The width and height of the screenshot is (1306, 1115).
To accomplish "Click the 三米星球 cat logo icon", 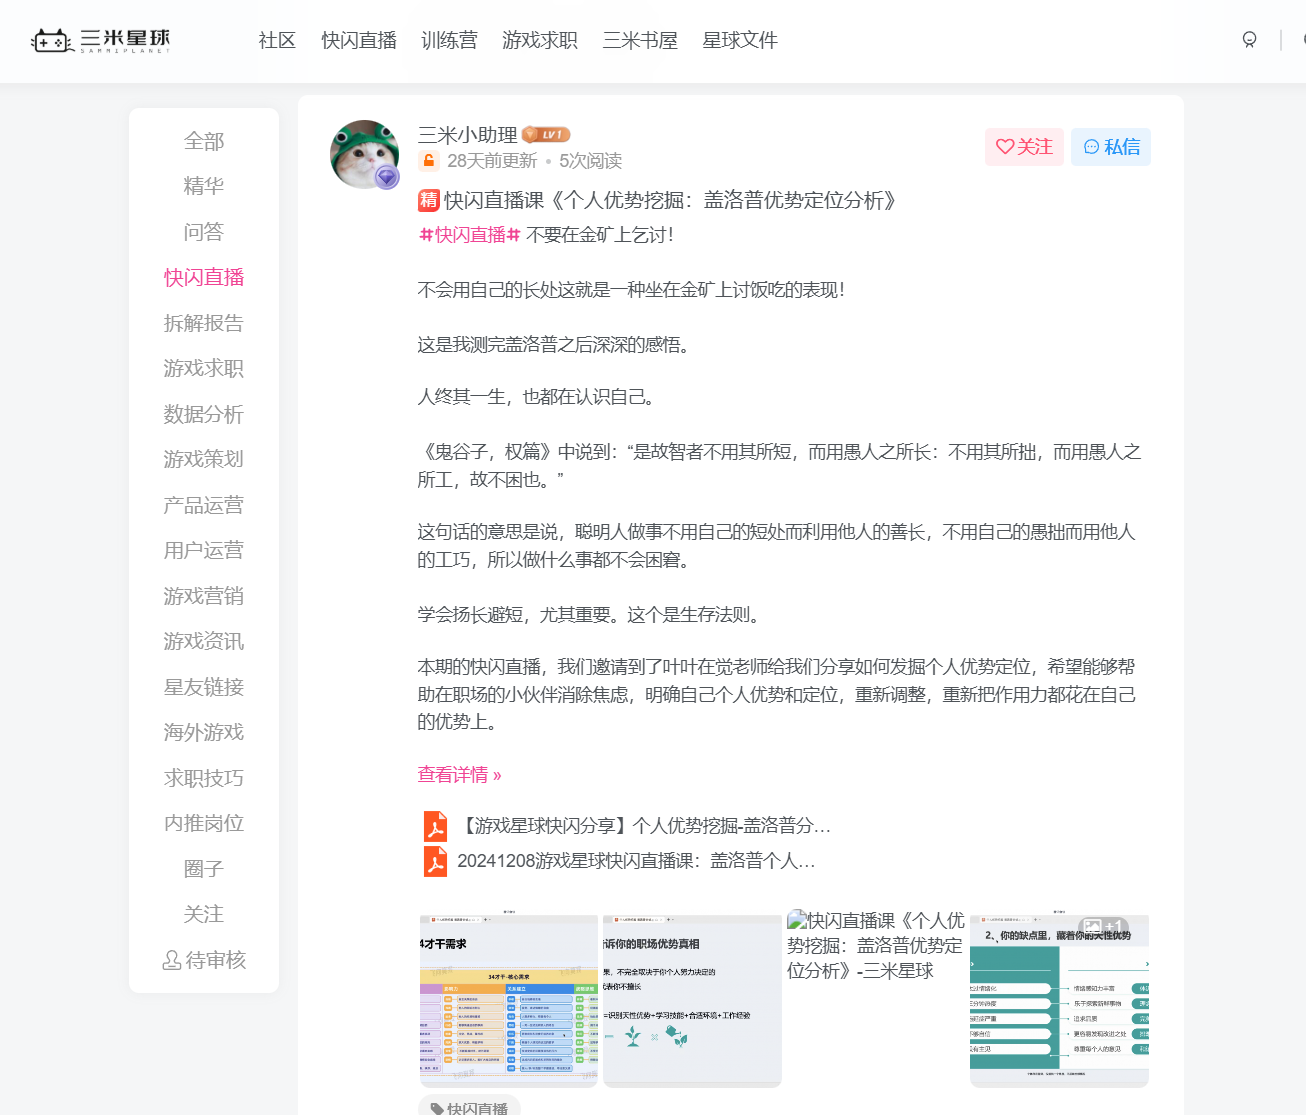I will (52, 40).
